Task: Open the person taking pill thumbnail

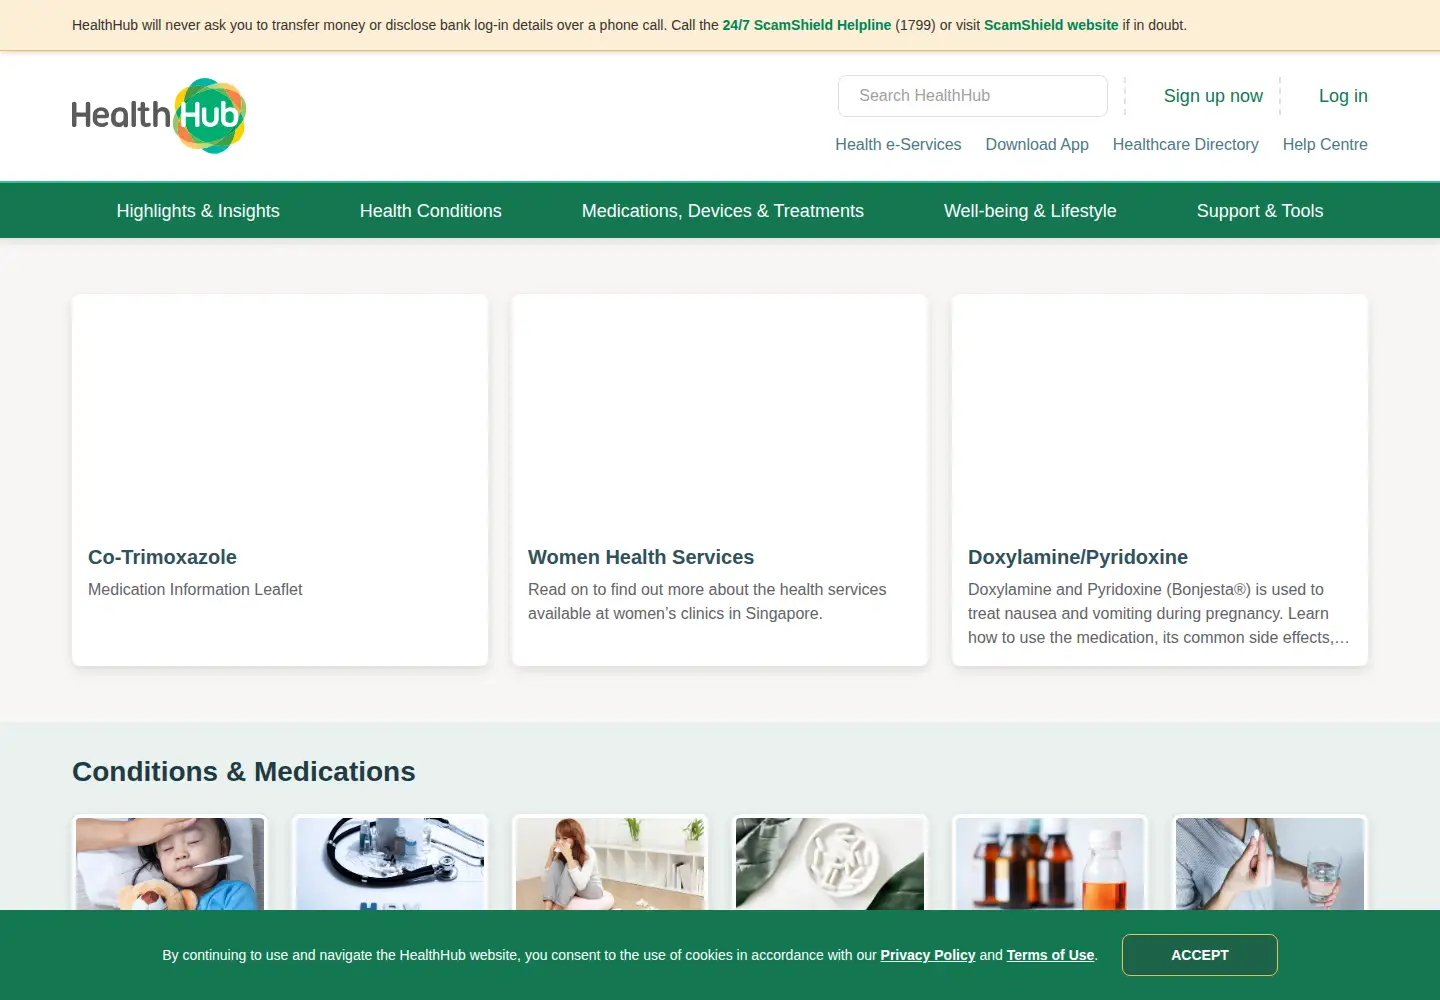Action: [x=1270, y=864]
